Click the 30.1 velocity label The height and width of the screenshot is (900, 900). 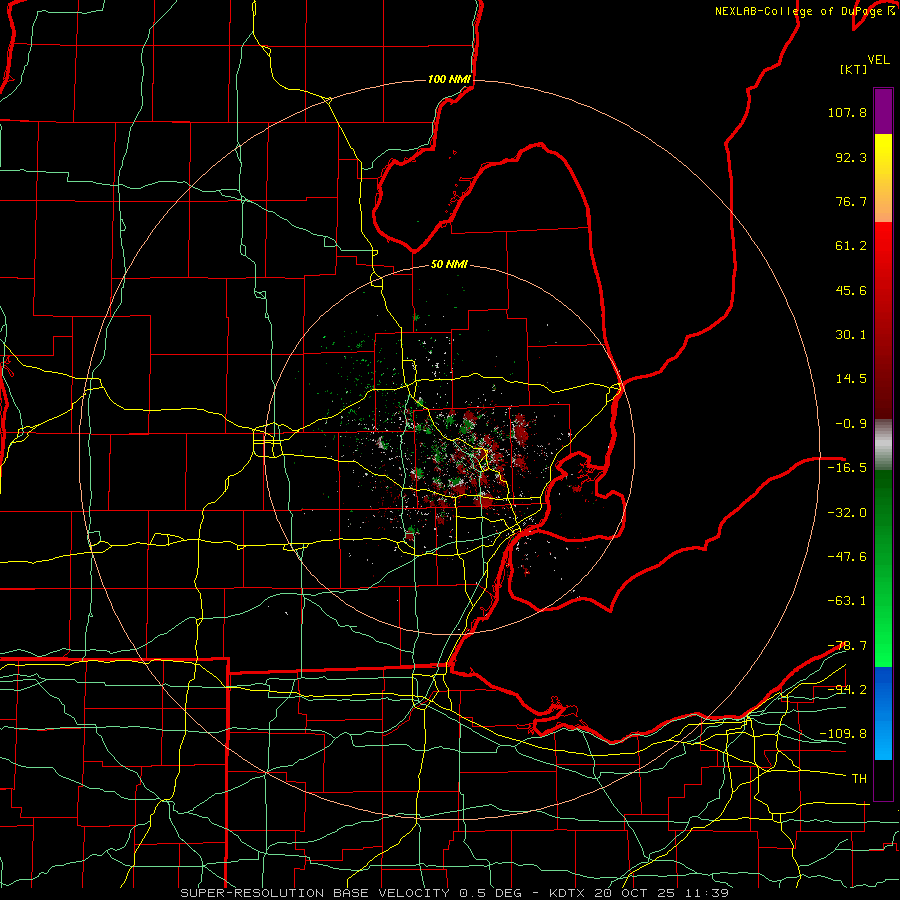pyautogui.click(x=851, y=335)
